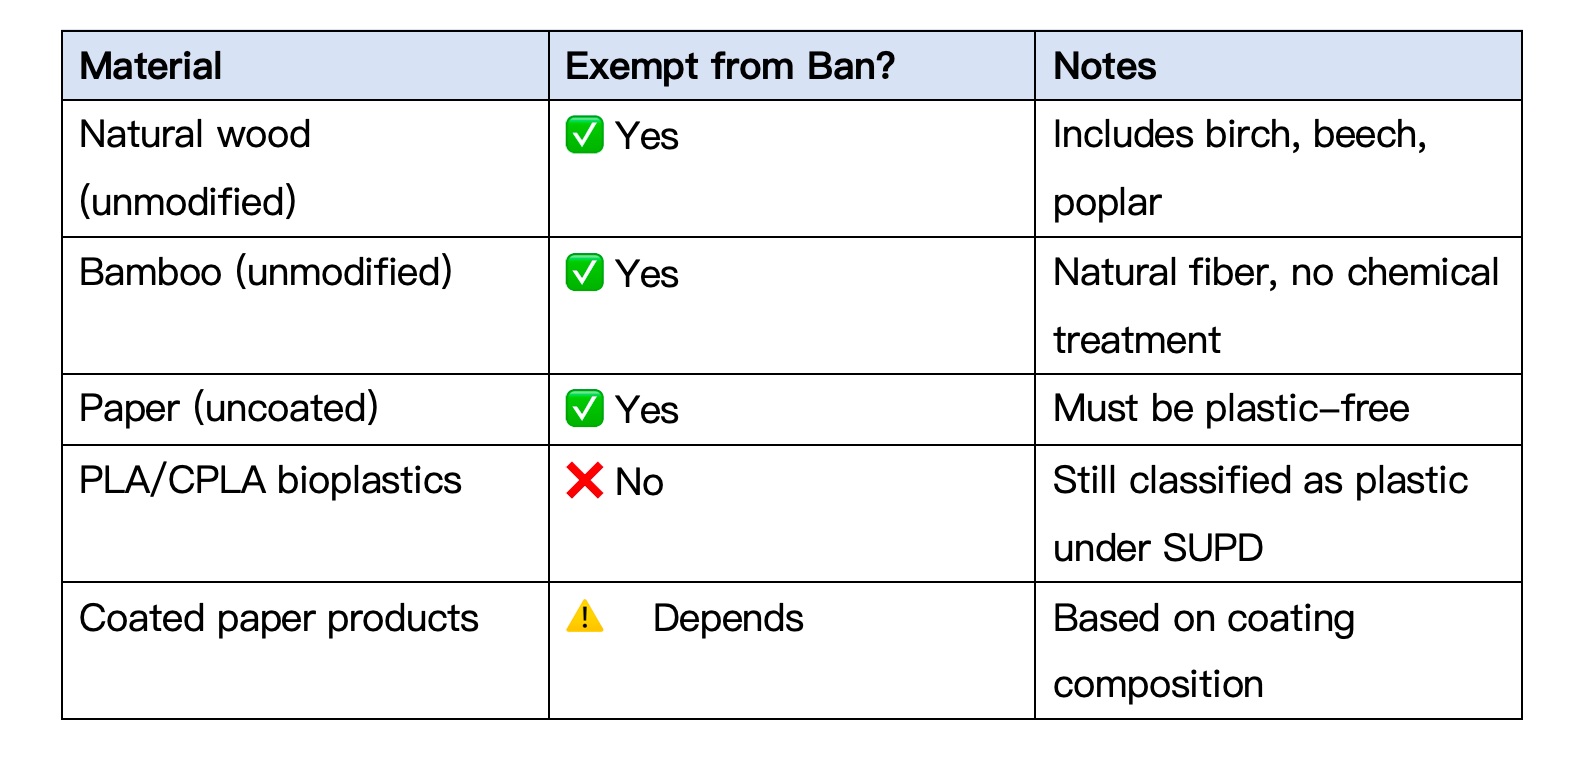Click the Coated paper products cell
The width and height of the screenshot is (1584, 764).
pos(279,618)
